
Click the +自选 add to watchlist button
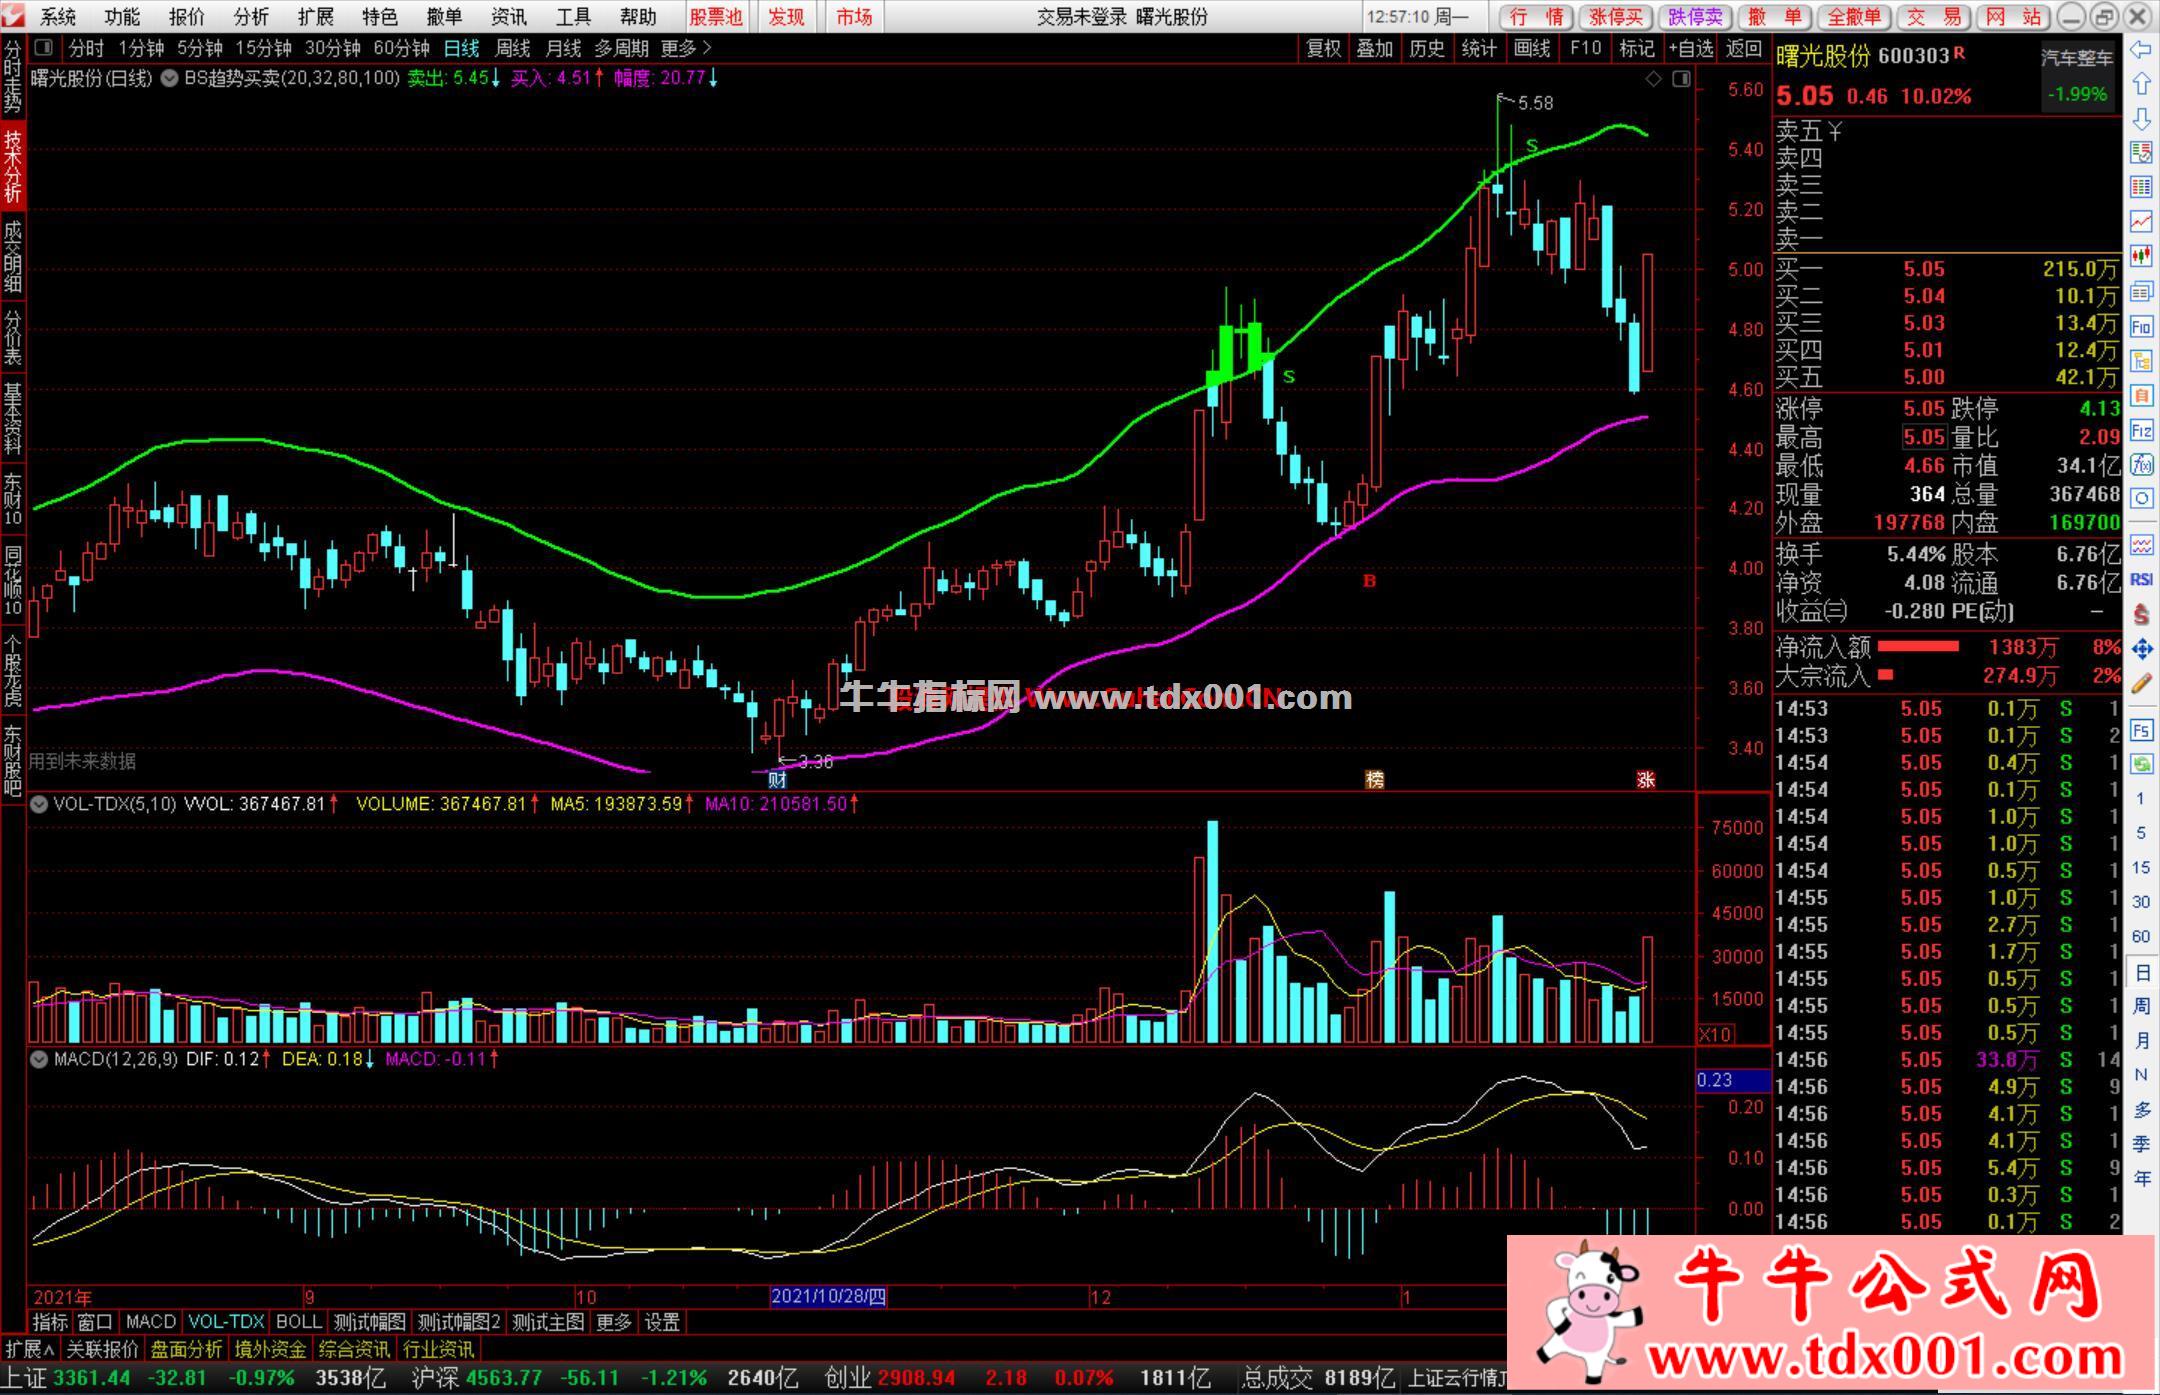coord(1691,48)
